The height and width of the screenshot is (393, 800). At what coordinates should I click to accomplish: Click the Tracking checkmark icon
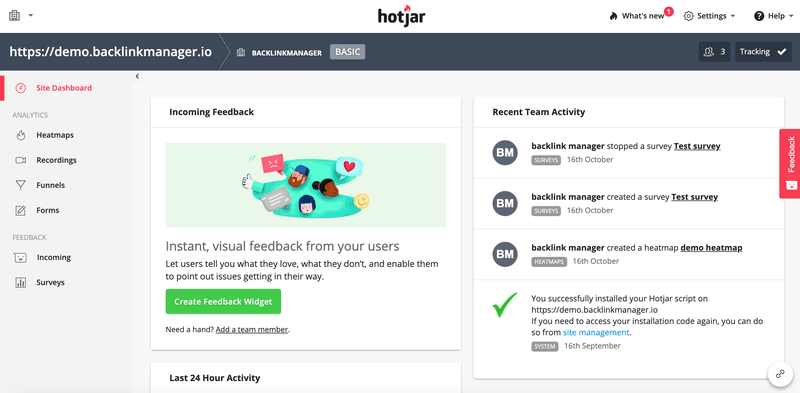click(x=781, y=52)
